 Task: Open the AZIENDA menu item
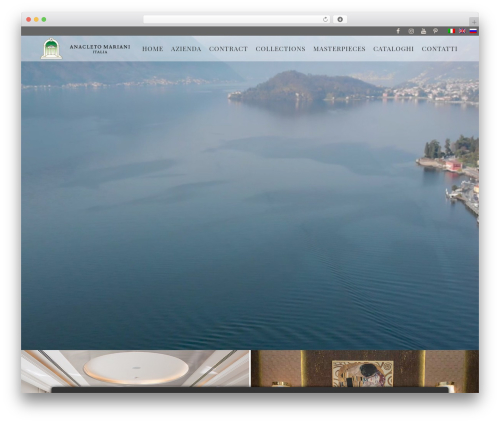(x=186, y=49)
